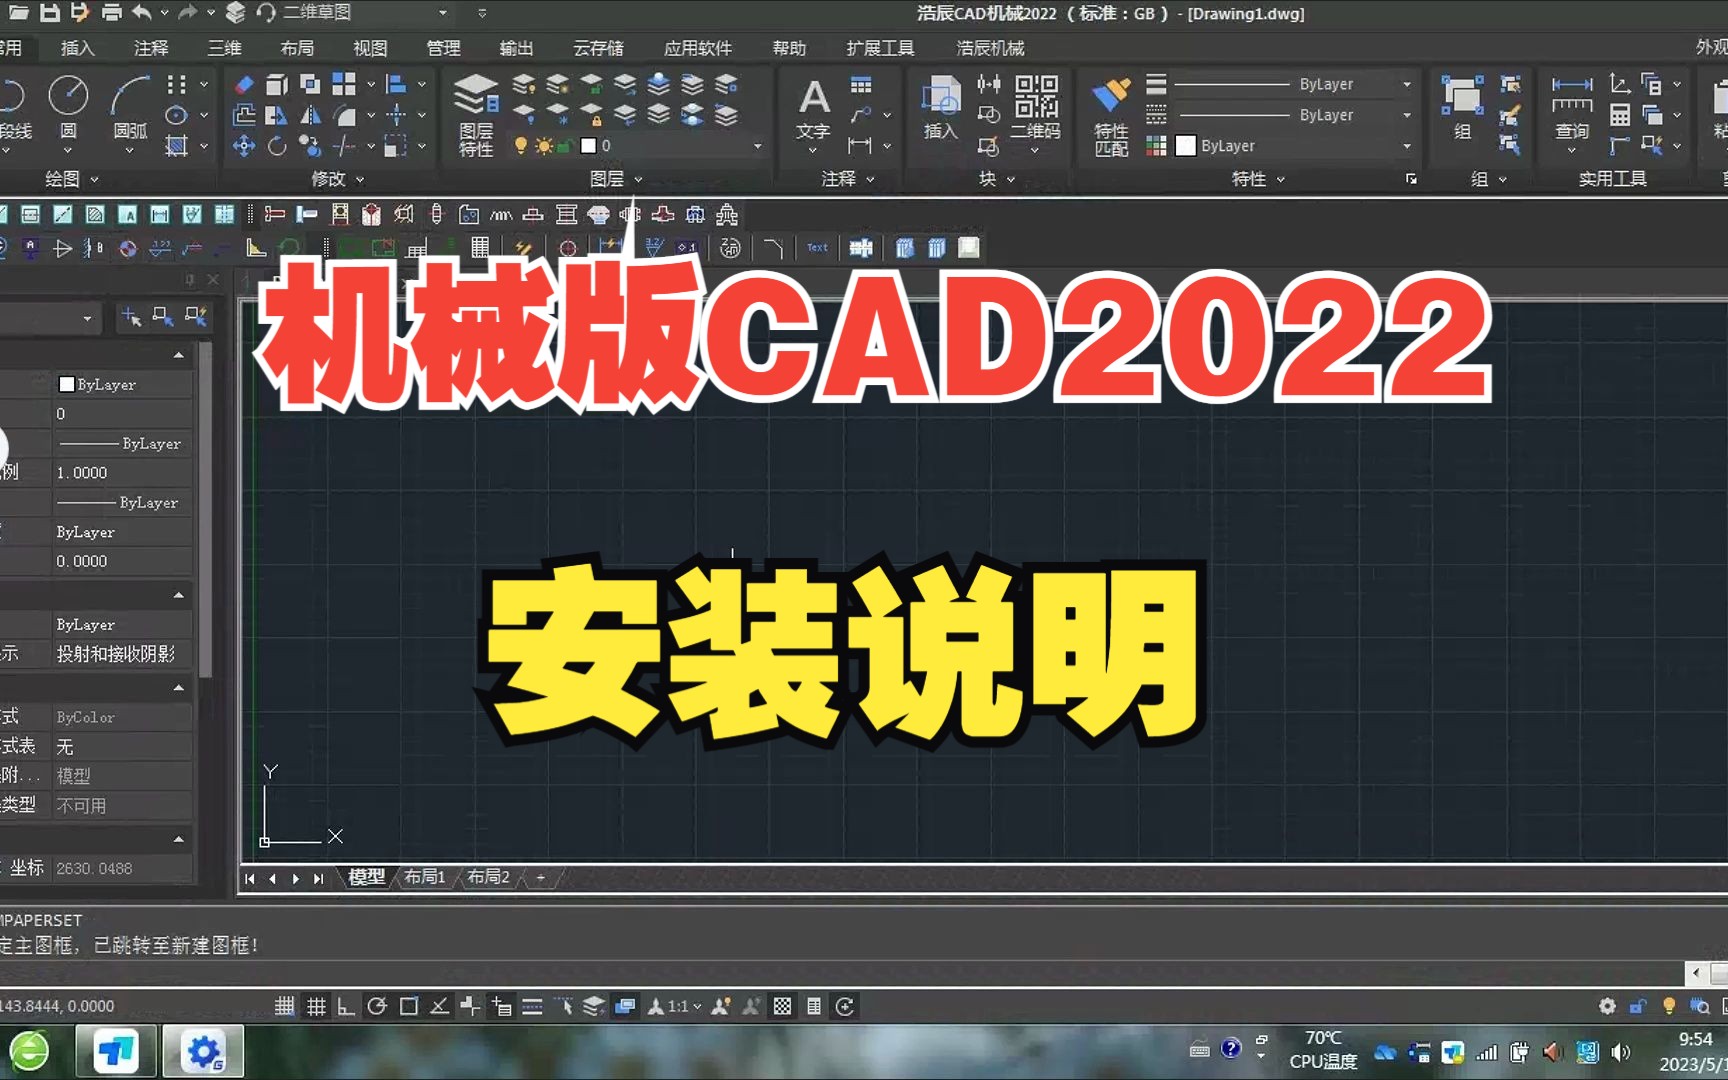Switch to 模型 tab

point(366,877)
